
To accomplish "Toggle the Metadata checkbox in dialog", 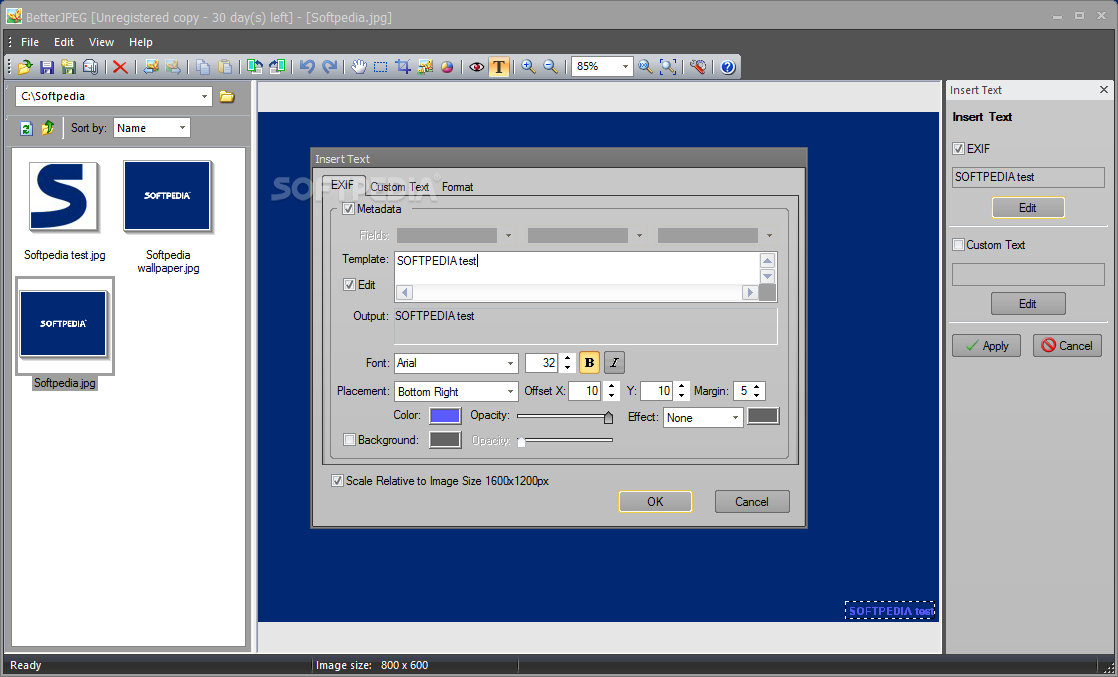I will pyautogui.click(x=349, y=209).
